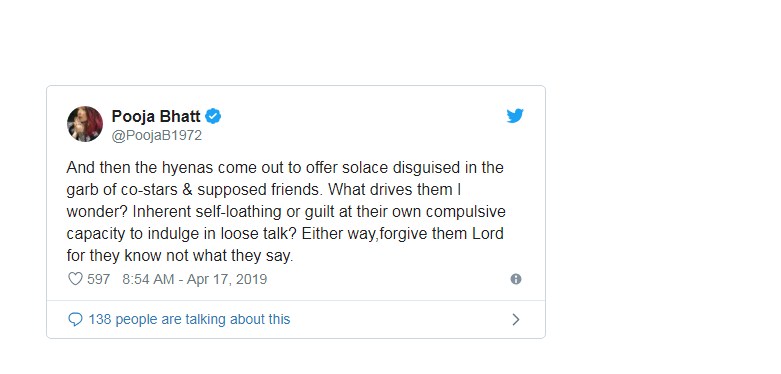Click the 8:54 AM - Apr 17, 2019 timestamp
The width and height of the screenshot is (781, 374).
click(x=195, y=279)
